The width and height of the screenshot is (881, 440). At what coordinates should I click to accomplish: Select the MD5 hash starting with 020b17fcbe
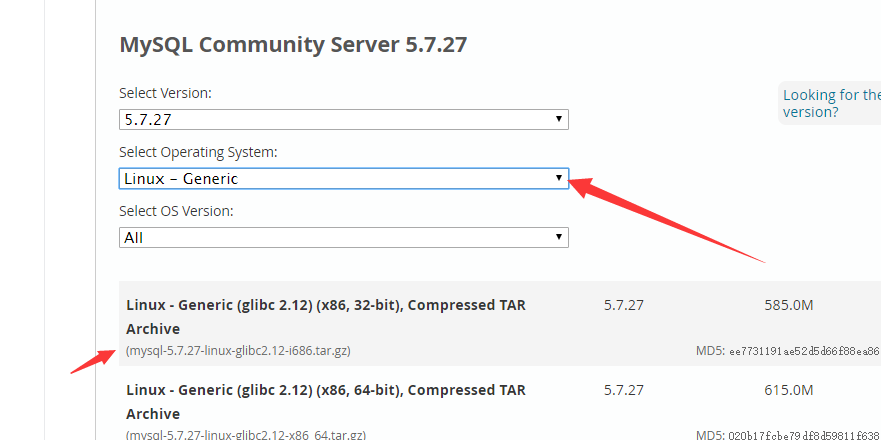pyautogui.click(x=805, y=436)
